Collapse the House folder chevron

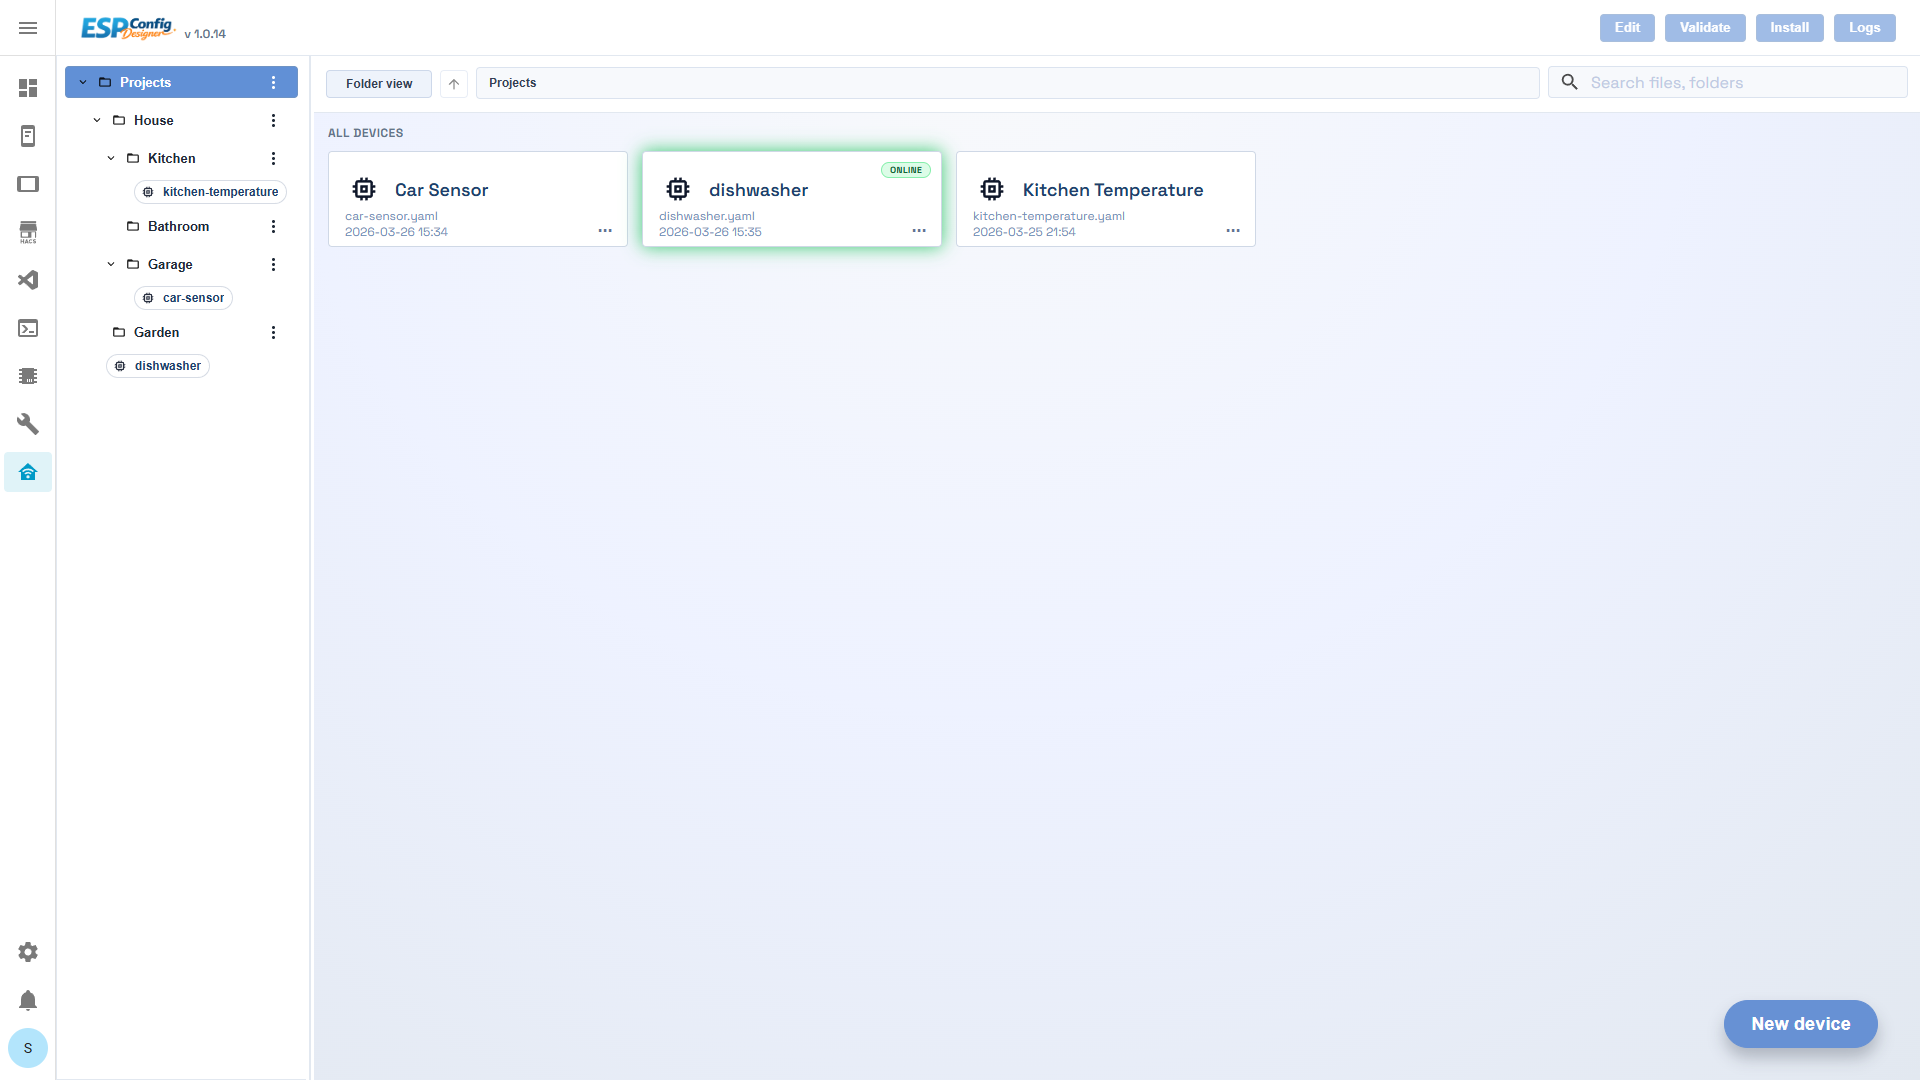[x=97, y=120]
